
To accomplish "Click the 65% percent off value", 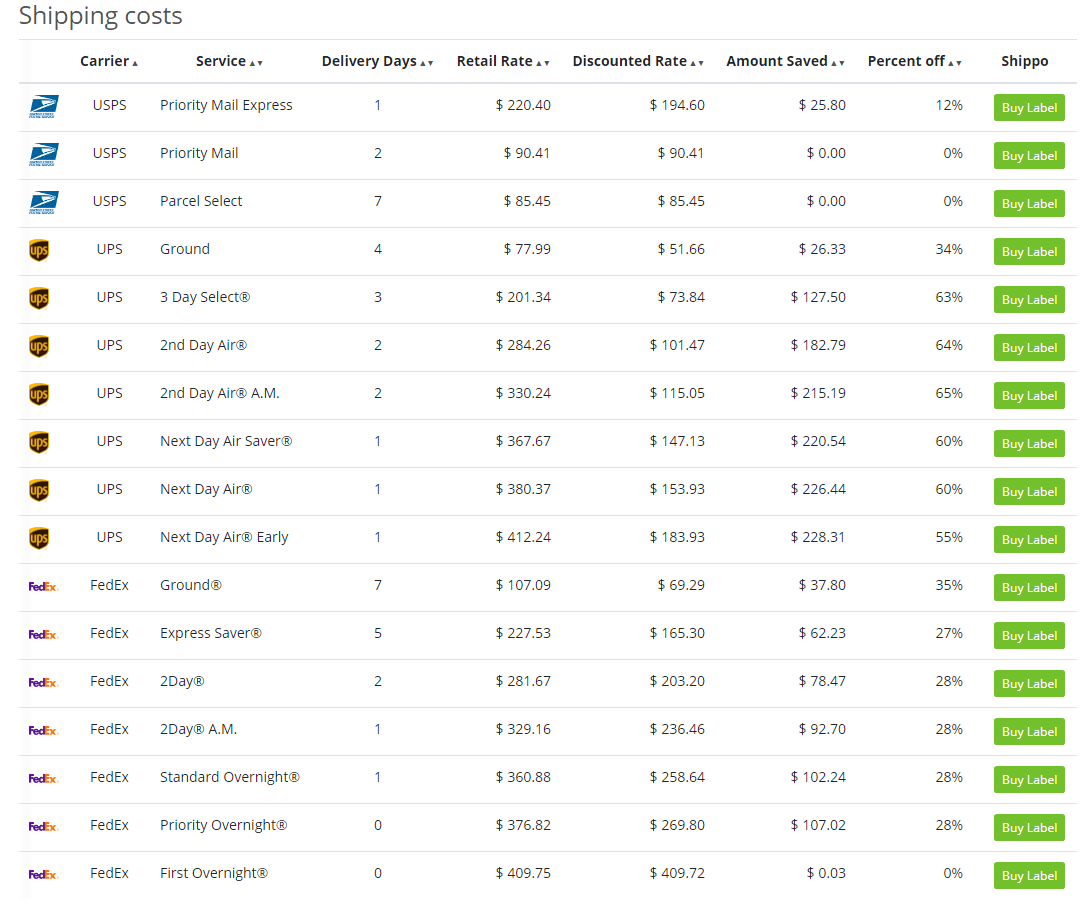I will [949, 393].
